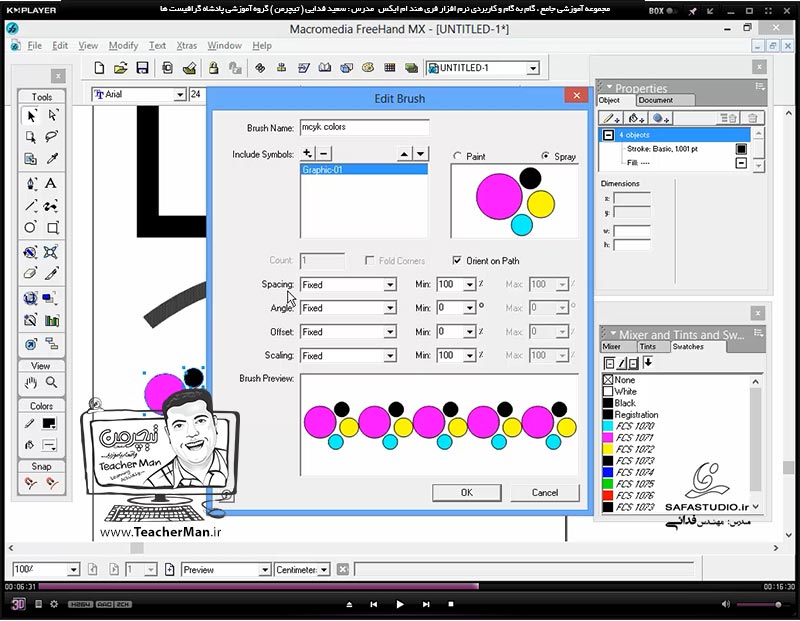This screenshot has height=621, width=800.
Task: Open the Spacing type dropdown
Action: click(390, 285)
